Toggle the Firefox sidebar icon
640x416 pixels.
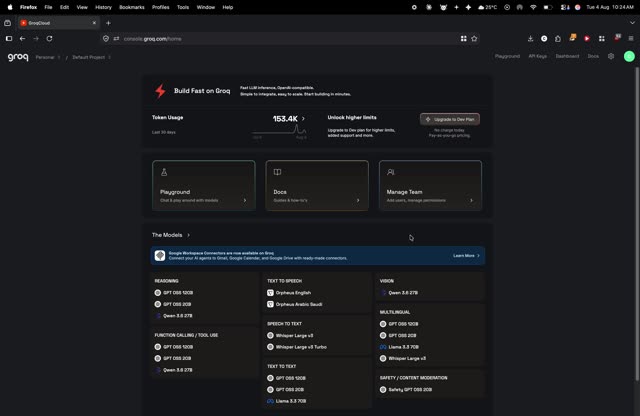pyautogui.click(x=9, y=38)
